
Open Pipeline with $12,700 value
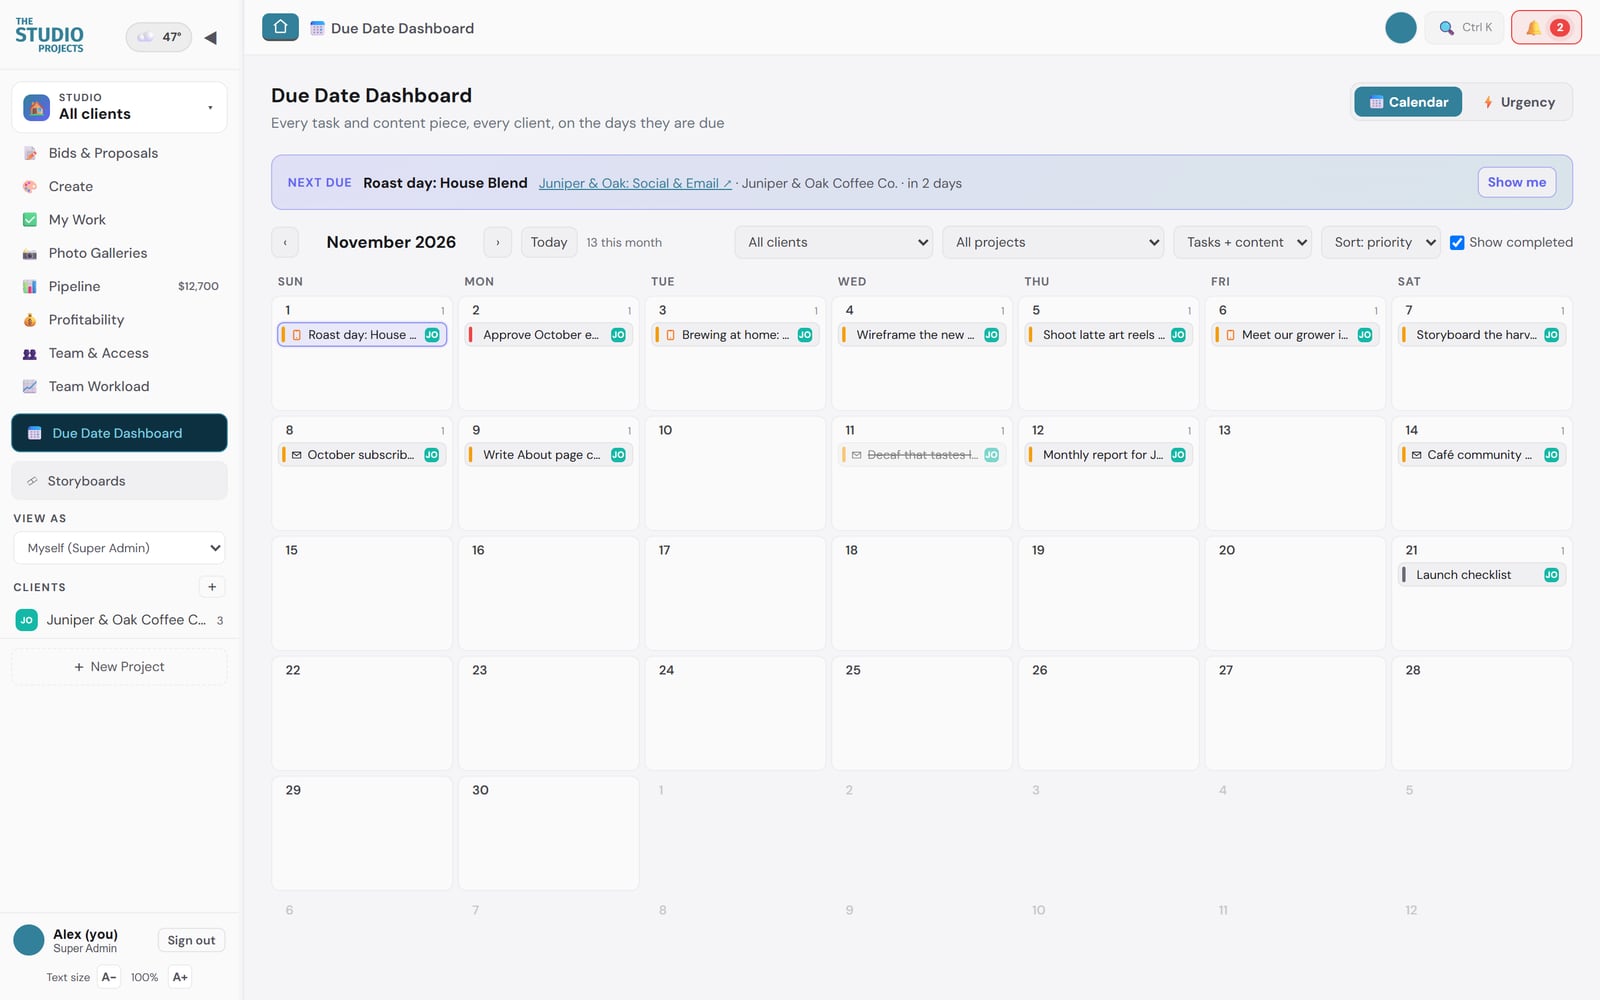click(x=120, y=286)
